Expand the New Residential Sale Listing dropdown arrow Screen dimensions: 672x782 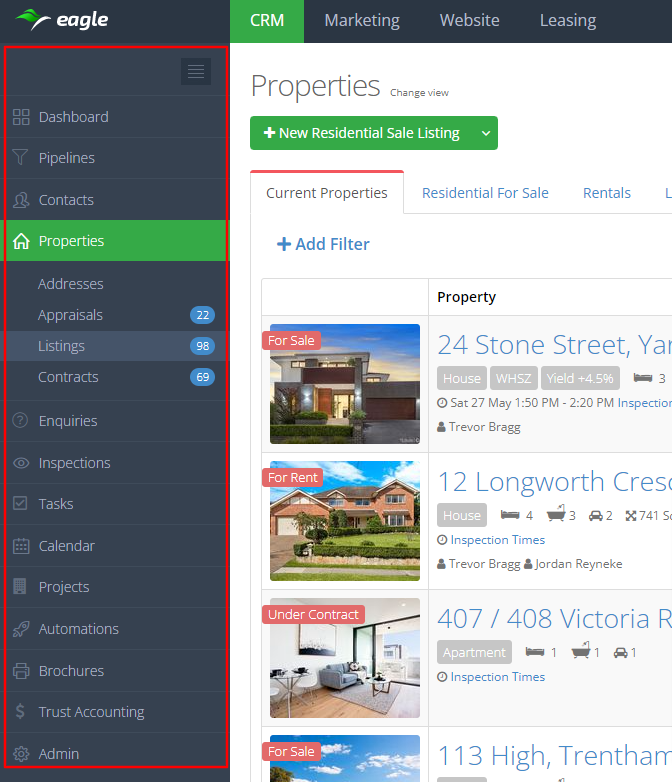[x=485, y=133]
